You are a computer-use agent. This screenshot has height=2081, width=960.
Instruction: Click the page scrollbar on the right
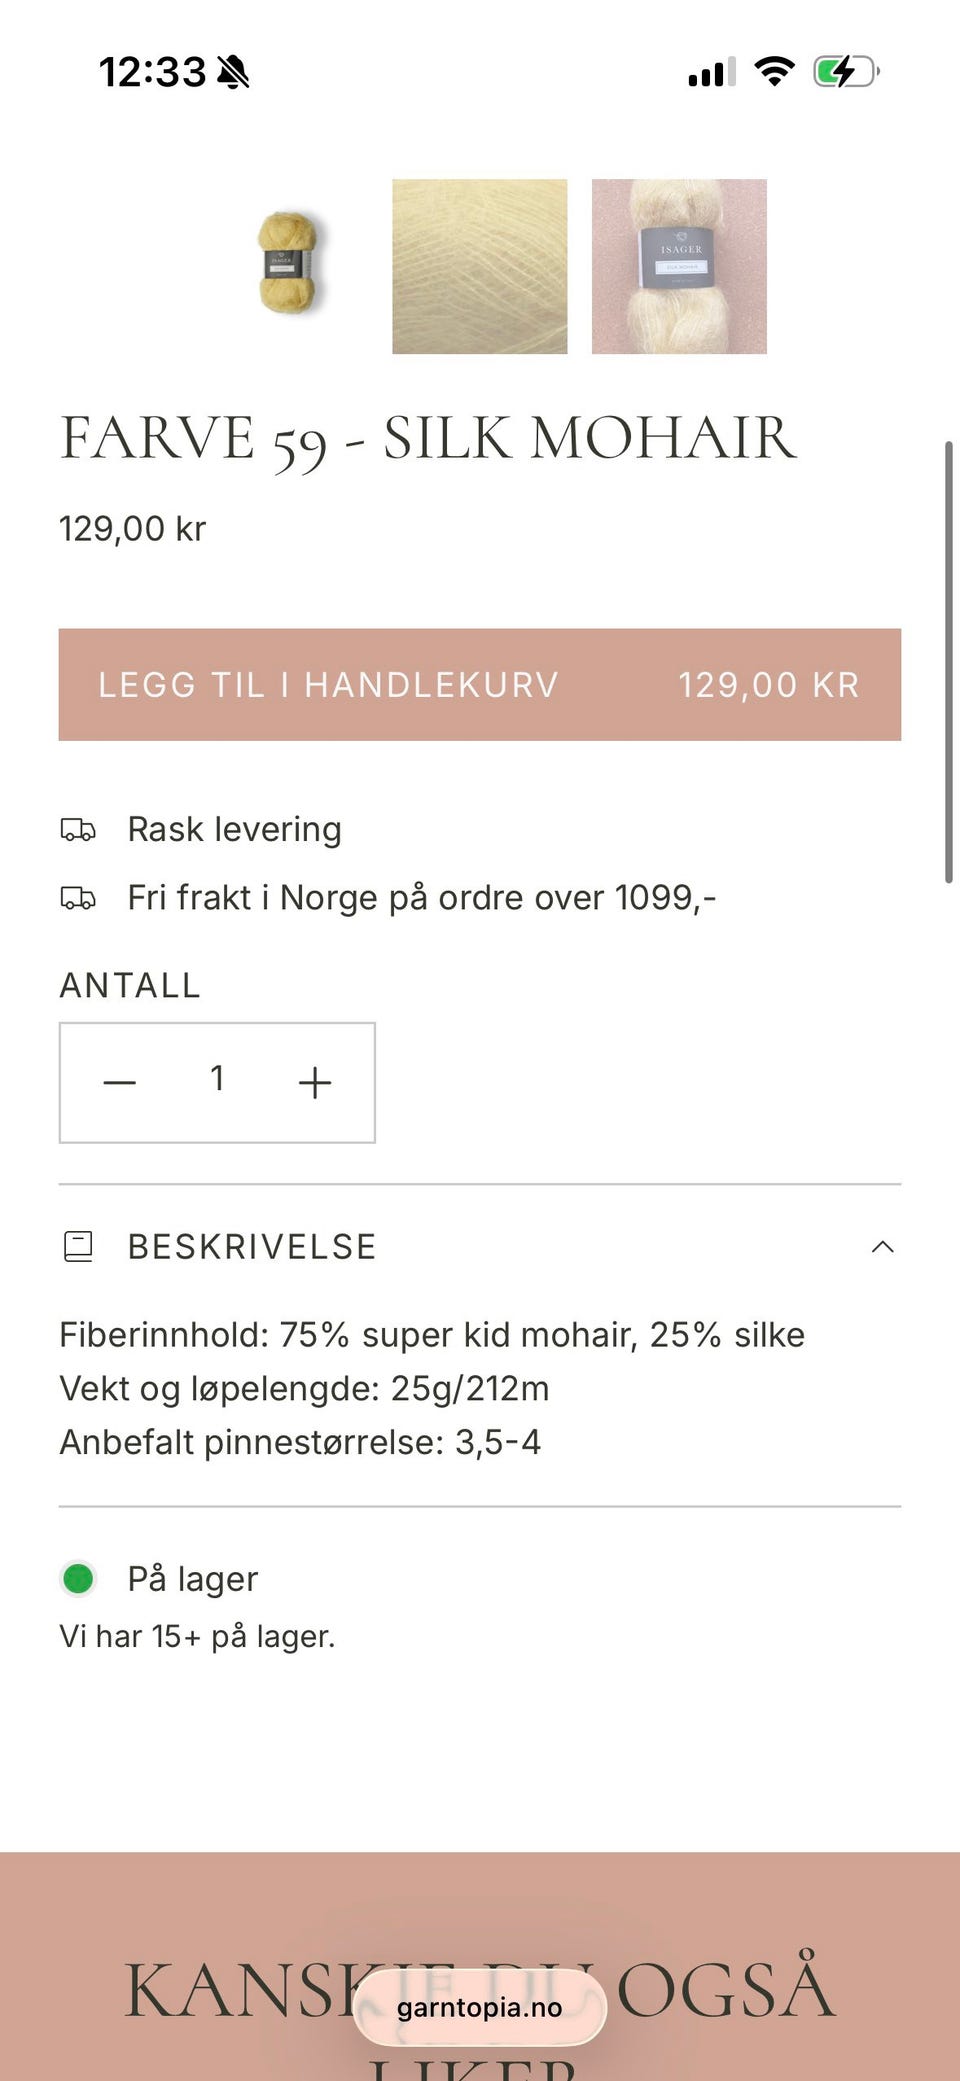coord(948,661)
